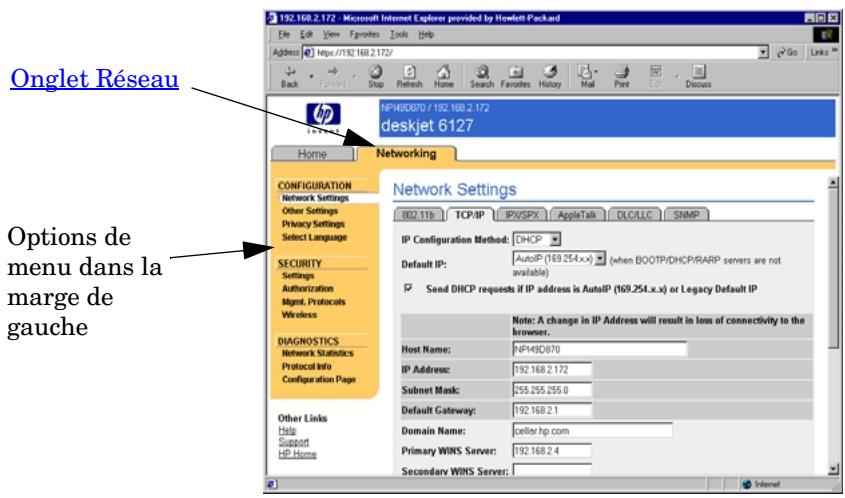Switch to the SNMP tab
This screenshot has height=498, width=845.
tap(686, 215)
